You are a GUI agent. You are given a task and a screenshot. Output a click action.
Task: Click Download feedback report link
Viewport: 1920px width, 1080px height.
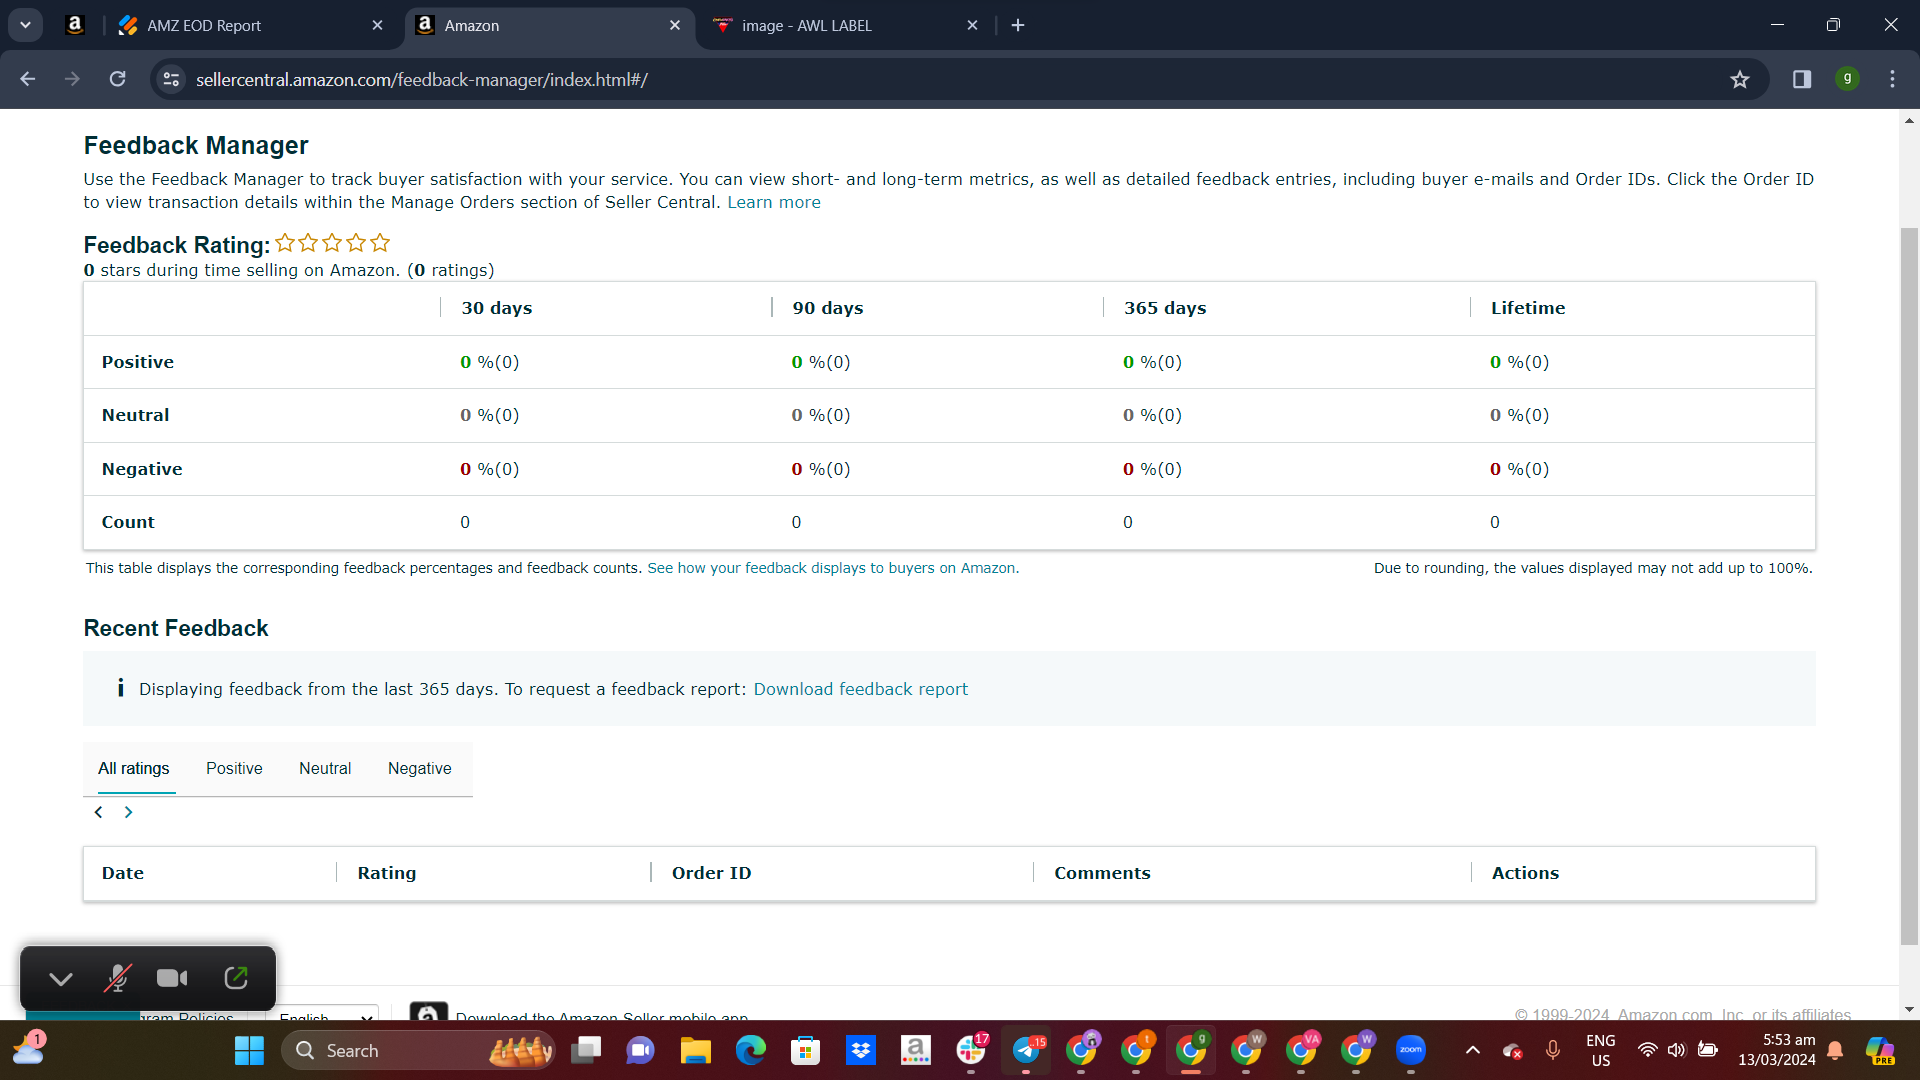pos(861,689)
